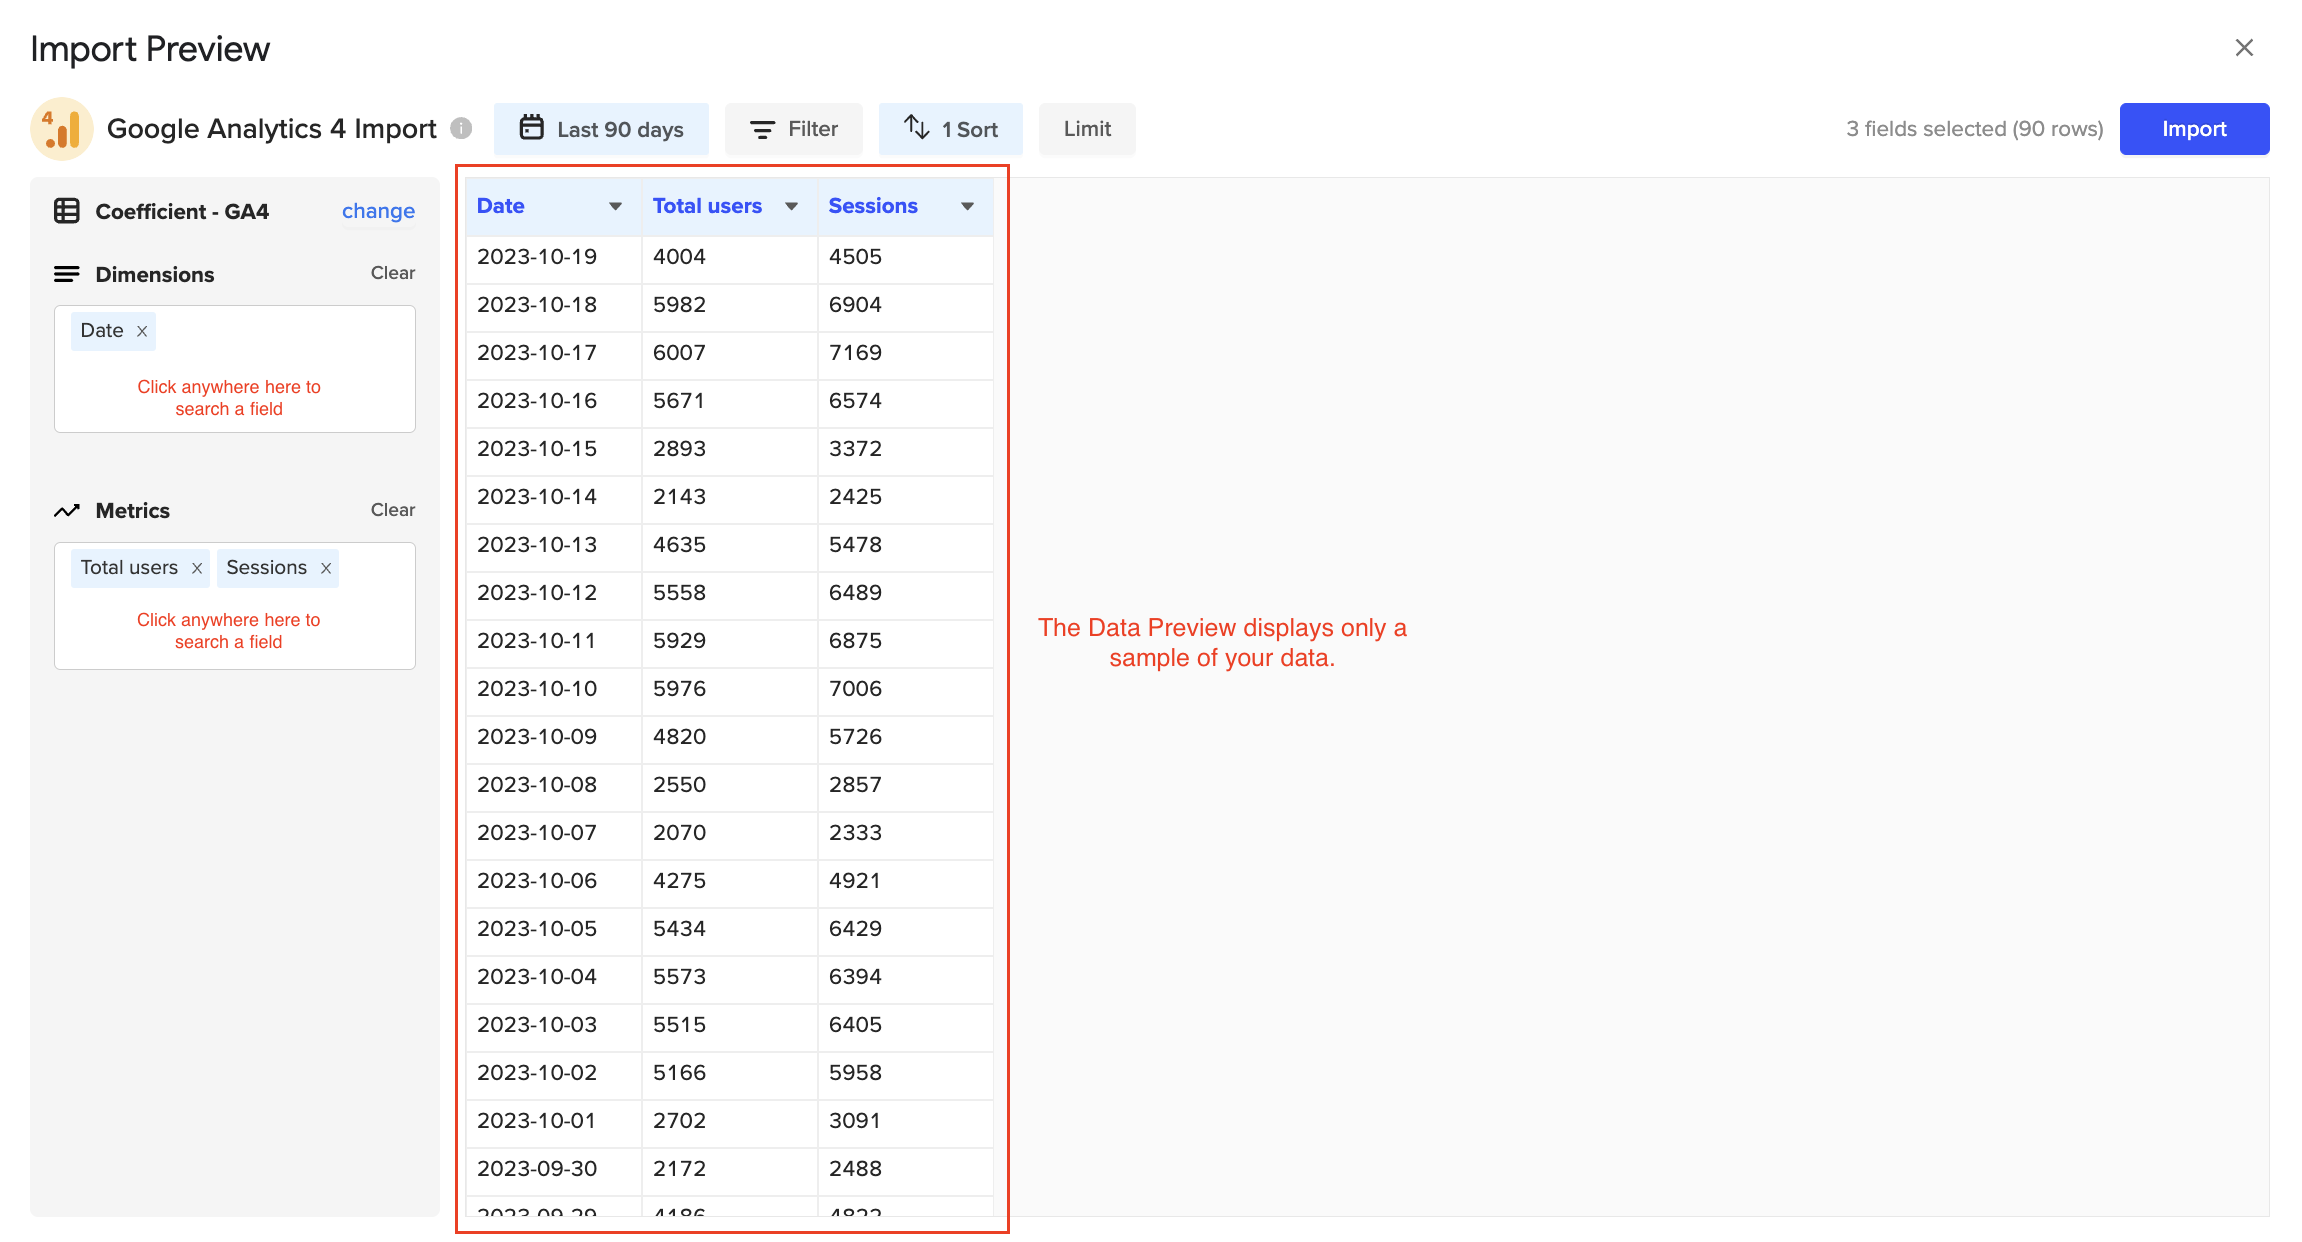Image resolution: width=2302 pixels, height=1242 pixels.
Task: Click the calendar icon on the date button
Action: click(532, 128)
